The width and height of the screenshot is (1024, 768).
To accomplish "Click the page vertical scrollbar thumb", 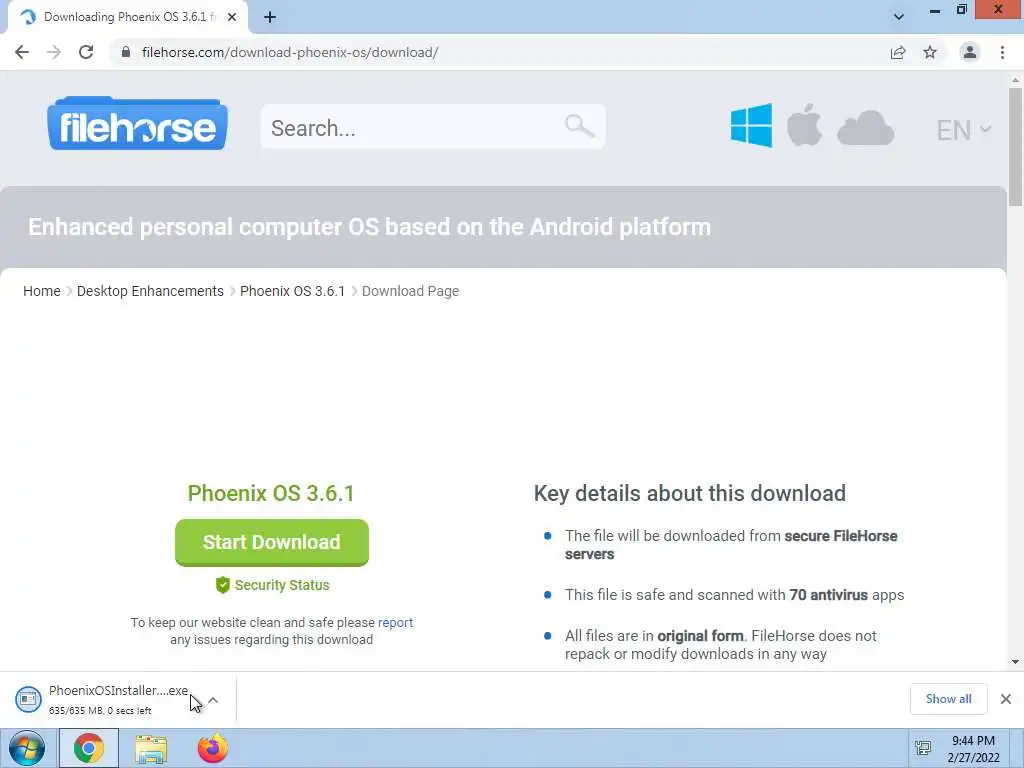I will 1015,147.
